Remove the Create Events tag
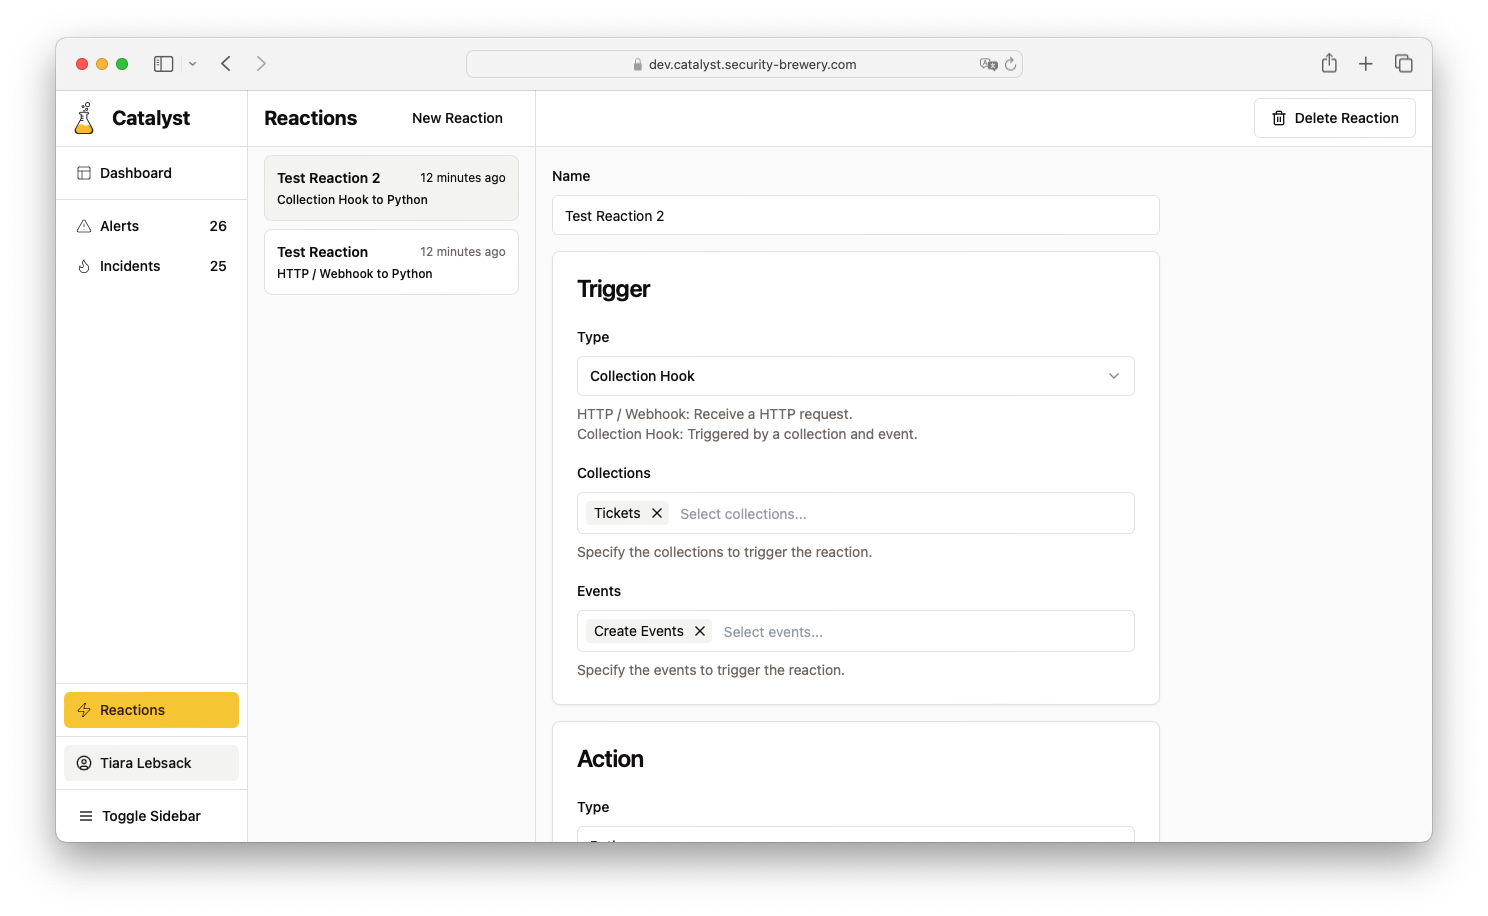The width and height of the screenshot is (1488, 916). coord(700,631)
